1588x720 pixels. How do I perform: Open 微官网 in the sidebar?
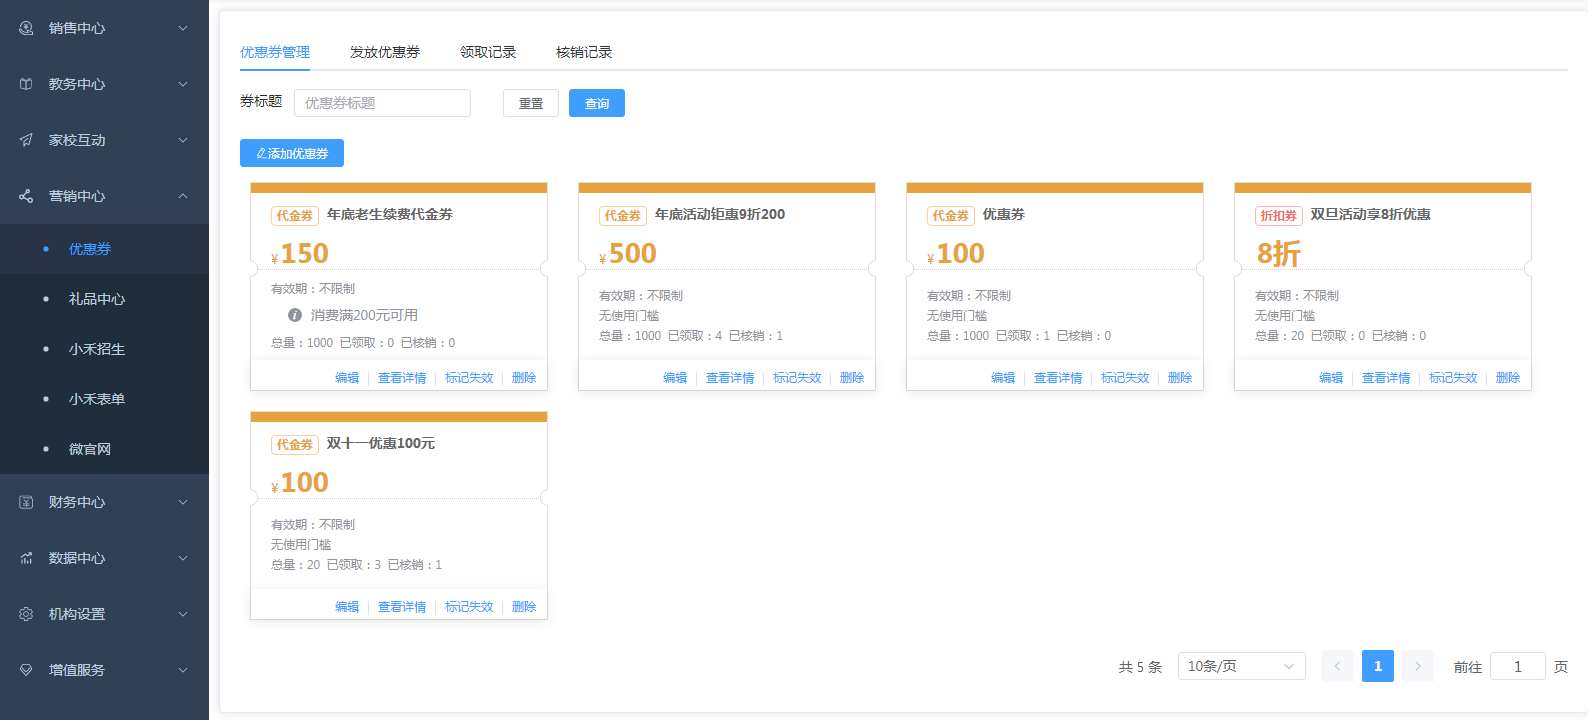coord(104,449)
